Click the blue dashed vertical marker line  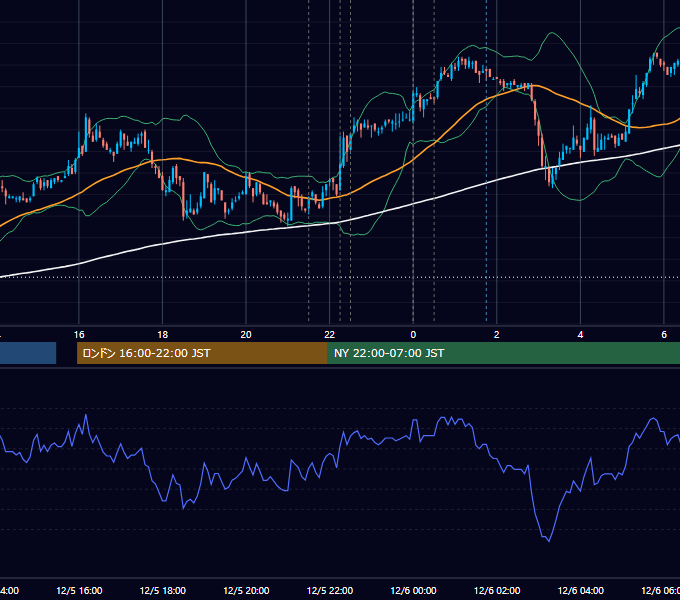486,160
